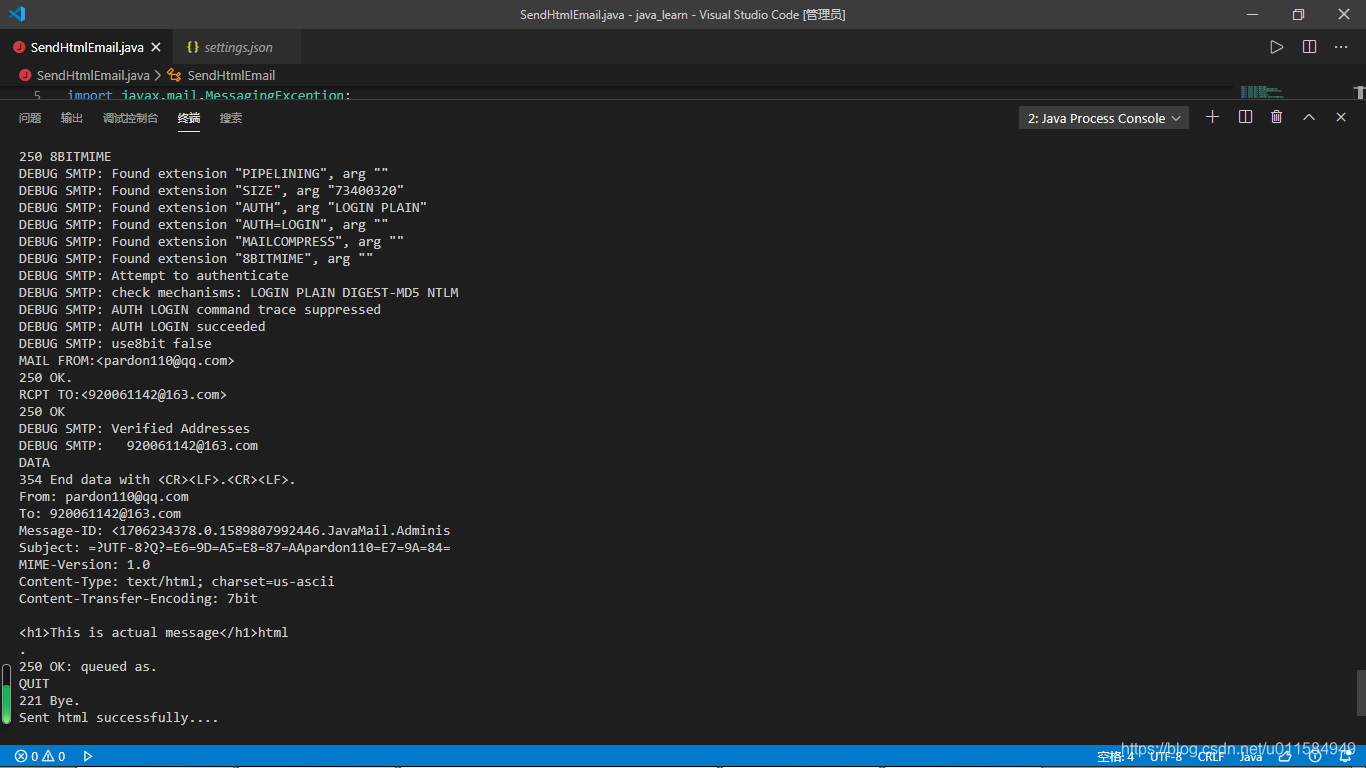Image resolution: width=1366 pixels, height=768 pixels.
Task: Select the 终端 (Terminal) panel tab
Action: coord(189,118)
